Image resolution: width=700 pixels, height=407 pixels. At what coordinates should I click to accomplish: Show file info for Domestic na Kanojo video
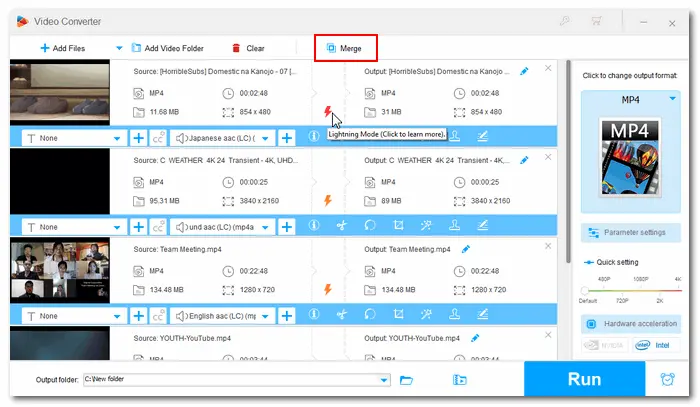point(314,136)
